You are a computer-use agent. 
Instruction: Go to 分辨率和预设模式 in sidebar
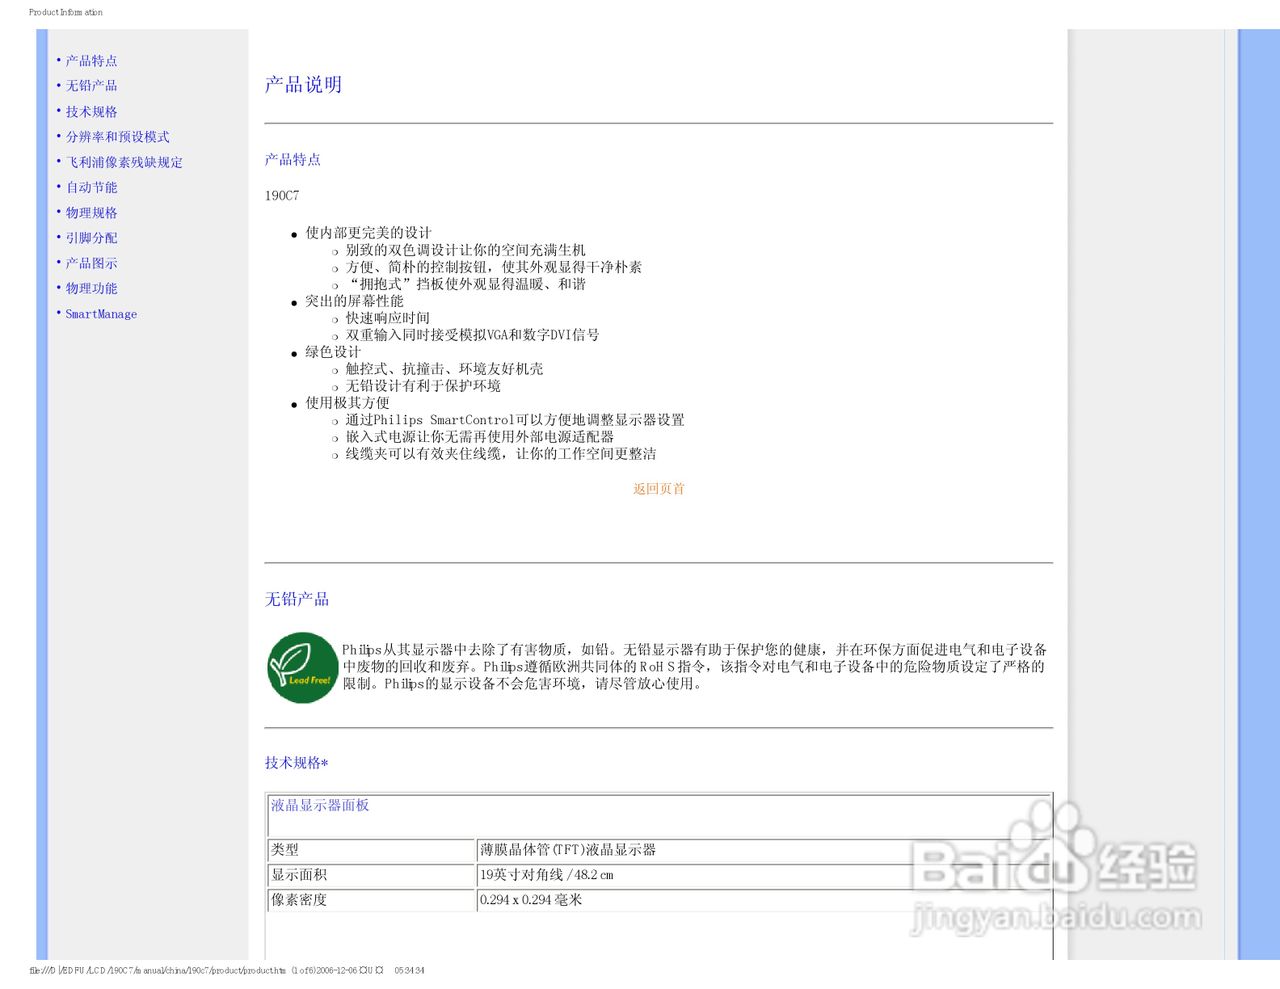(117, 137)
